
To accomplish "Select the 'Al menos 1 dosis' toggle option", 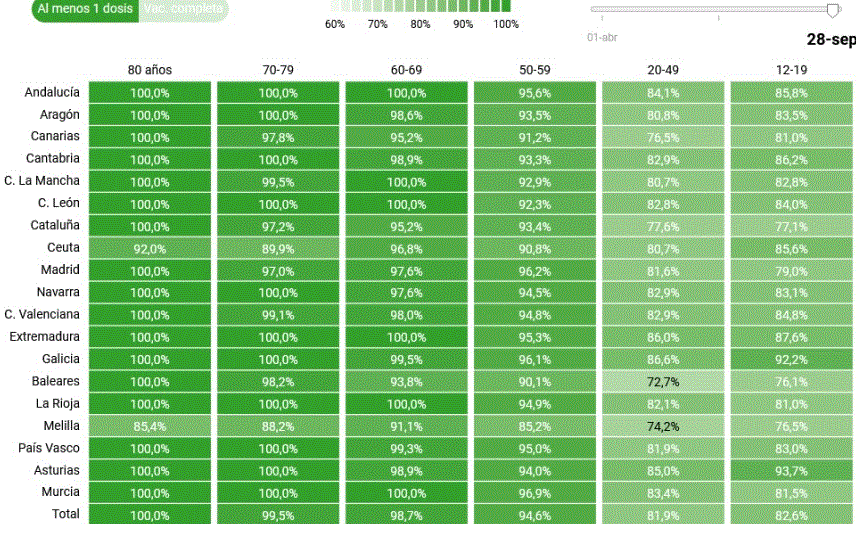I will [84, 9].
